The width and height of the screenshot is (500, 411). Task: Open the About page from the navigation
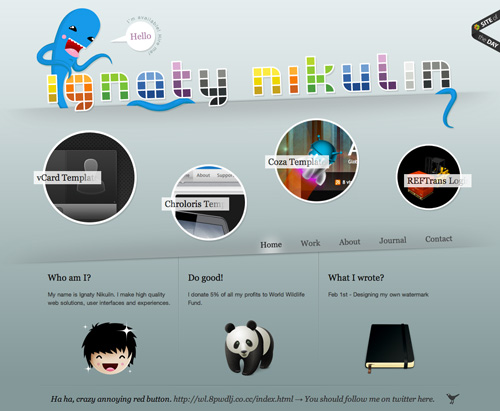[x=350, y=242]
